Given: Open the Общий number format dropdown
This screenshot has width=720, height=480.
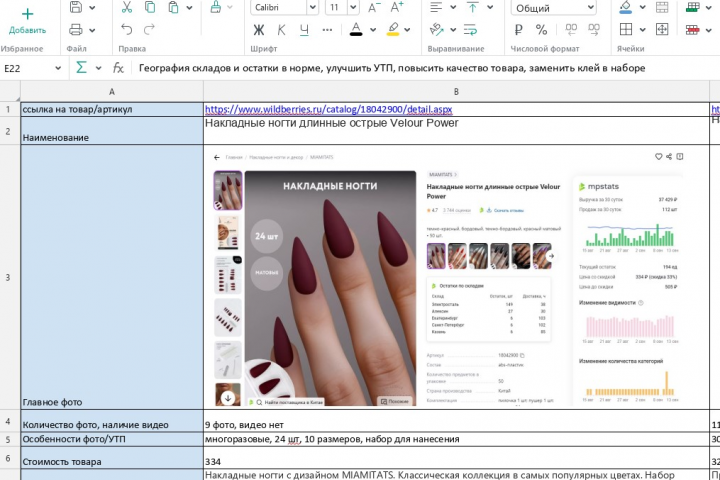Looking at the screenshot, I should tap(591, 7).
